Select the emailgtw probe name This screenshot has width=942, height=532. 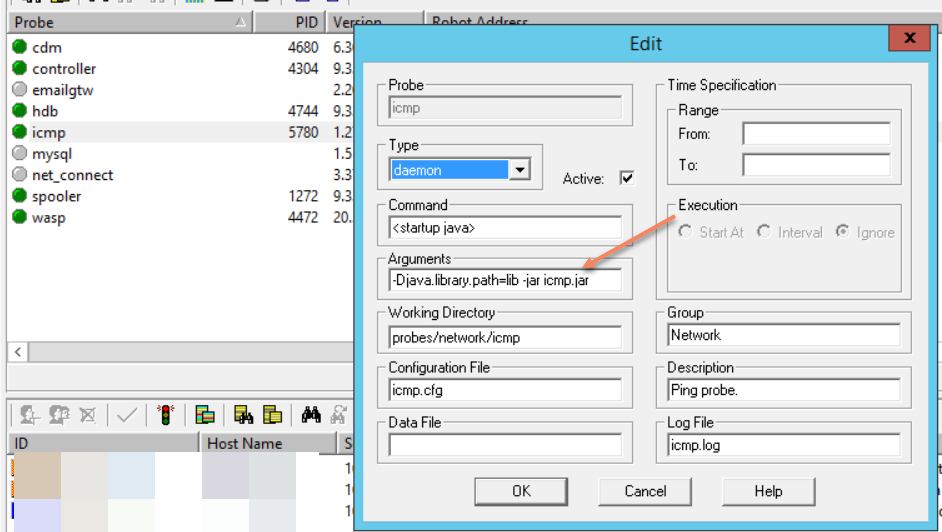(x=63, y=90)
